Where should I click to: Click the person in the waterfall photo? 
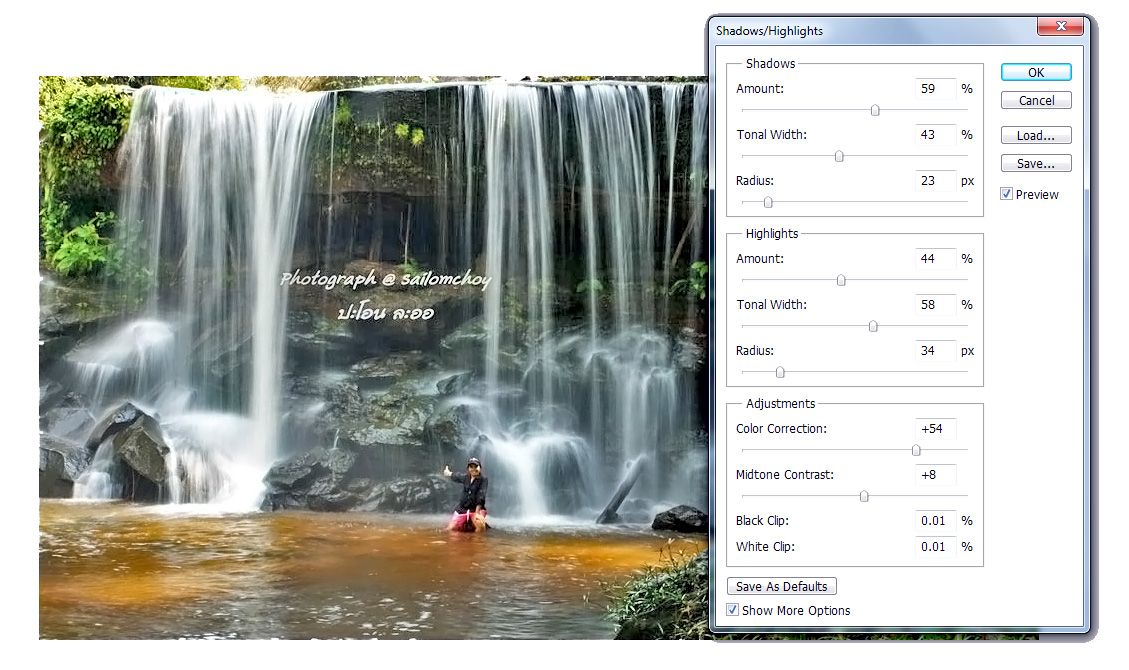[470, 494]
